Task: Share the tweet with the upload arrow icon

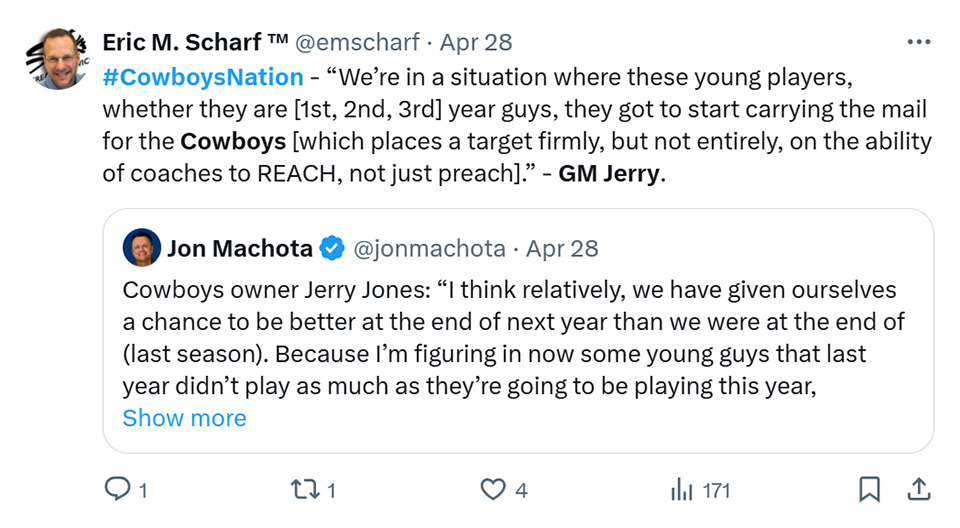Action: tap(919, 489)
